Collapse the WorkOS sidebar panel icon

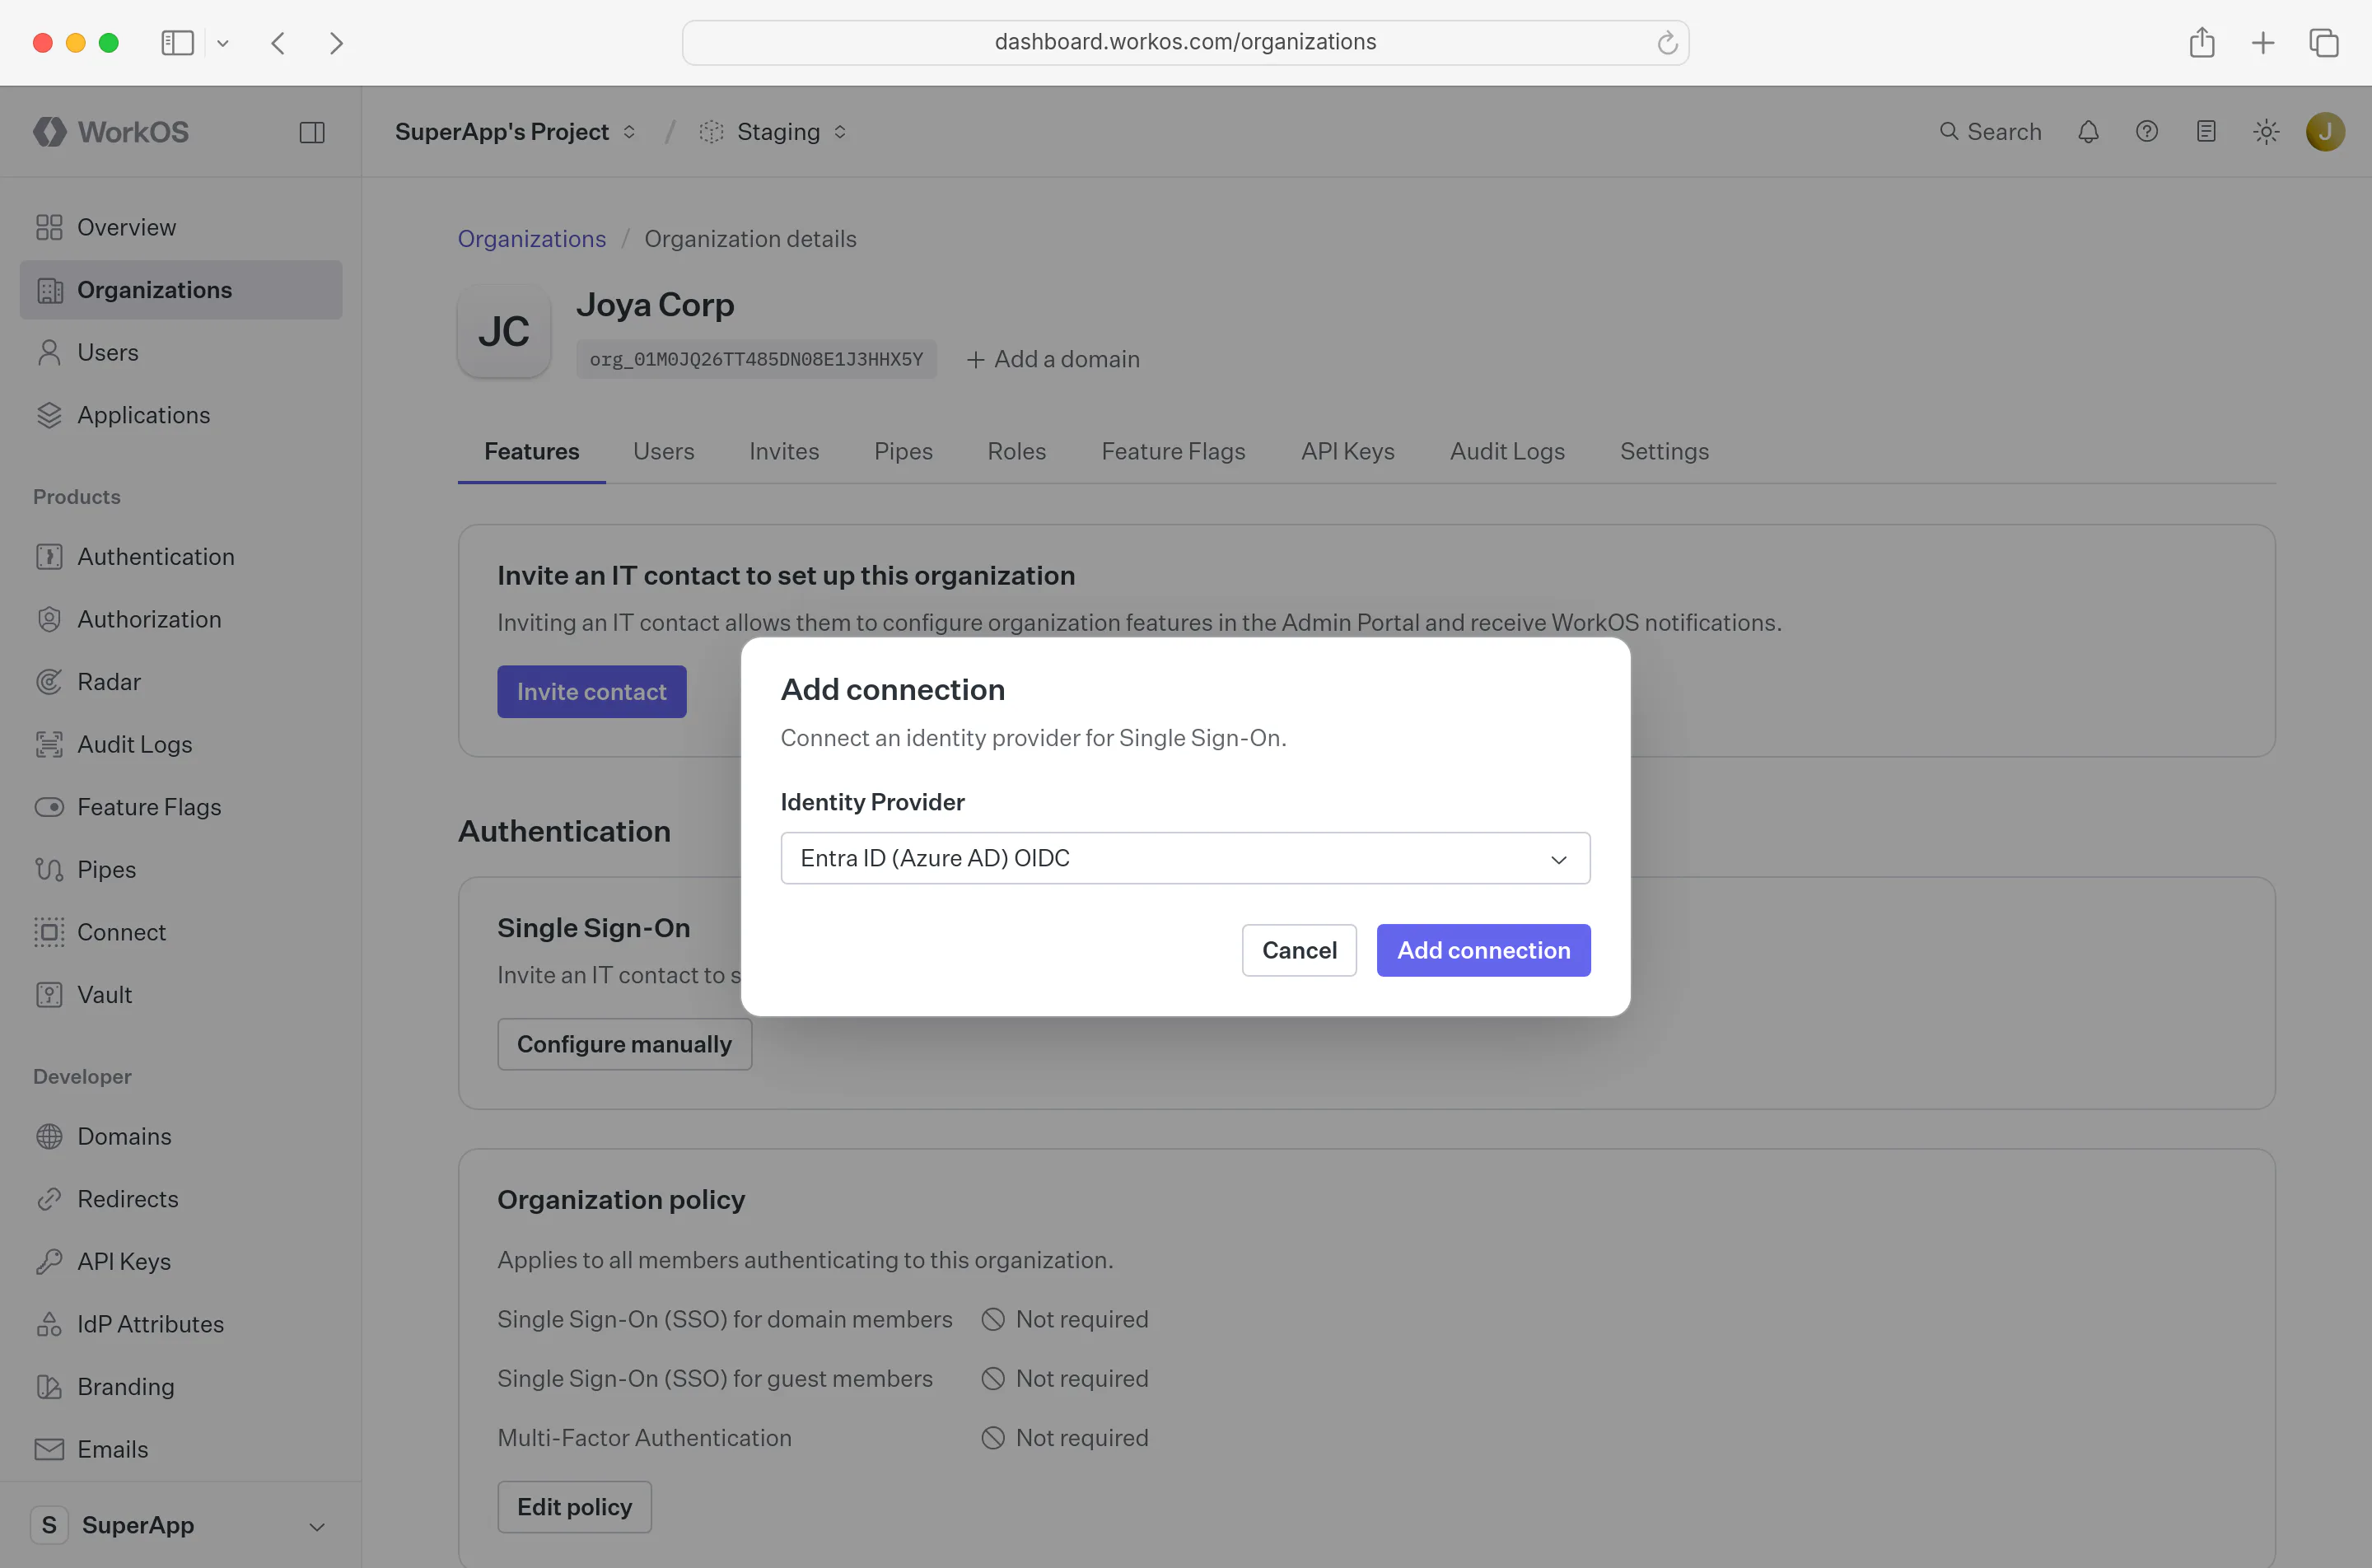coord(312,132)
